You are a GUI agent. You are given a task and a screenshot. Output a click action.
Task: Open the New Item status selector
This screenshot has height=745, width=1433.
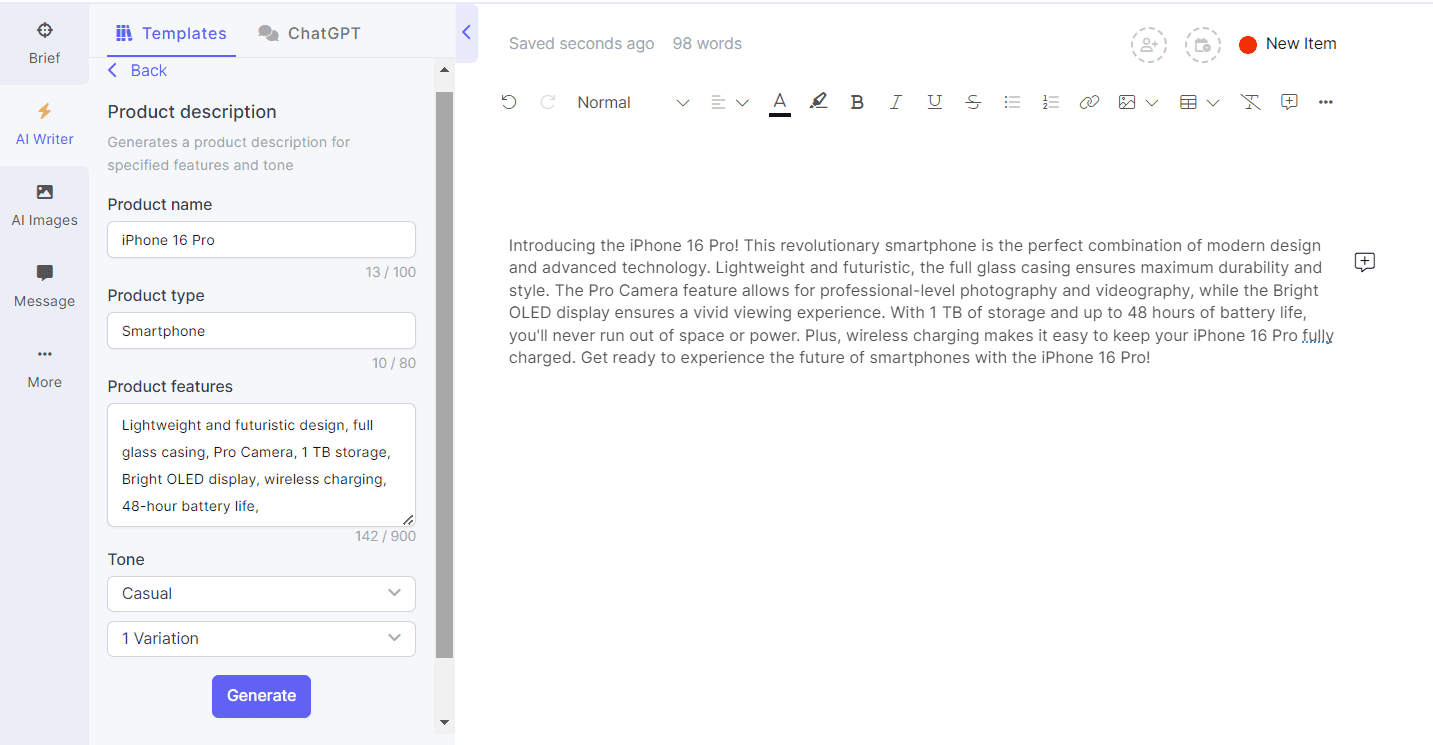pos(1288,44)
